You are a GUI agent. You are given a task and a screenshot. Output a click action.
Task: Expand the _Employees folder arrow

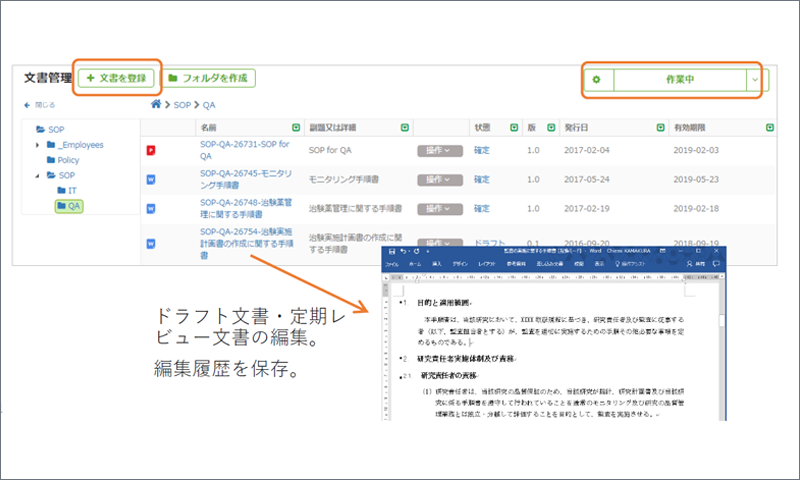point(37,145)
